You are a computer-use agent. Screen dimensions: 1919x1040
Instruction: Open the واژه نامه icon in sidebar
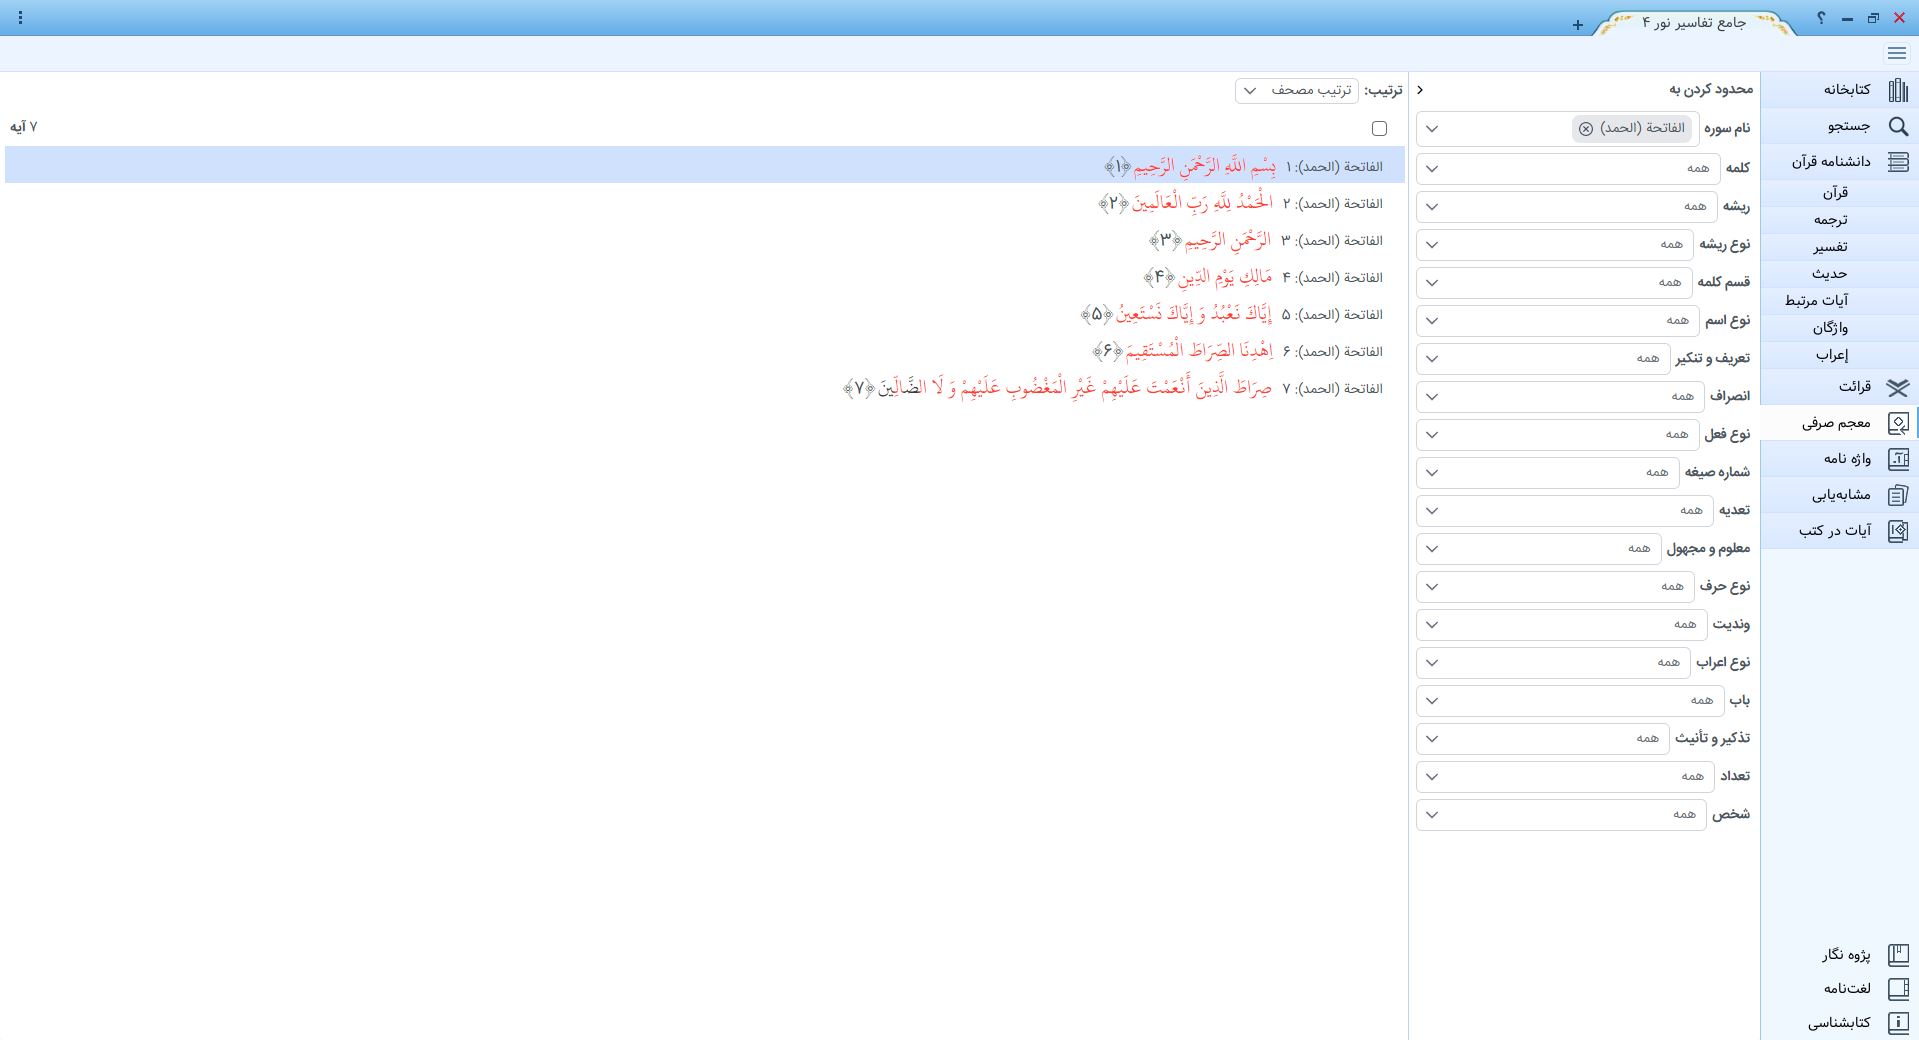(x=1897, y=459)
